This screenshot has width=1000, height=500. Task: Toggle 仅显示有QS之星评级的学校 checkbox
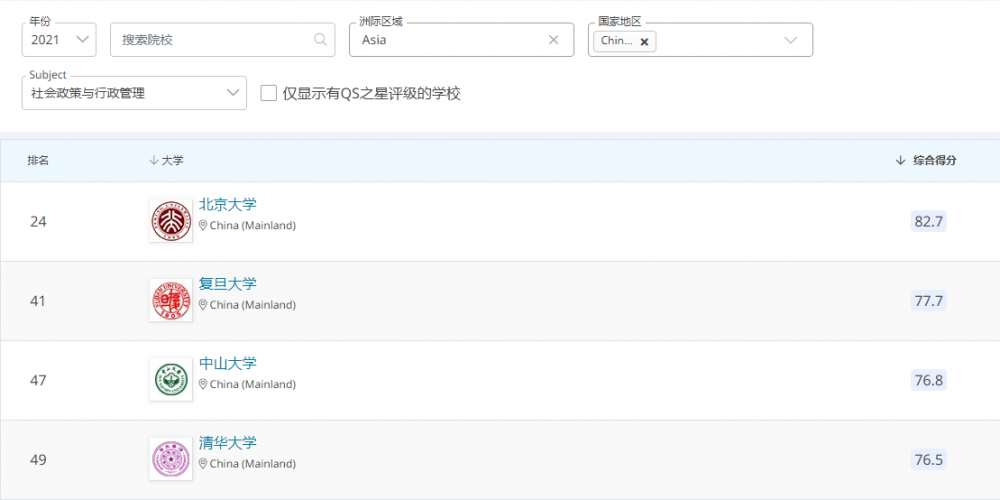pyautogui.click(x=268, y=93)
